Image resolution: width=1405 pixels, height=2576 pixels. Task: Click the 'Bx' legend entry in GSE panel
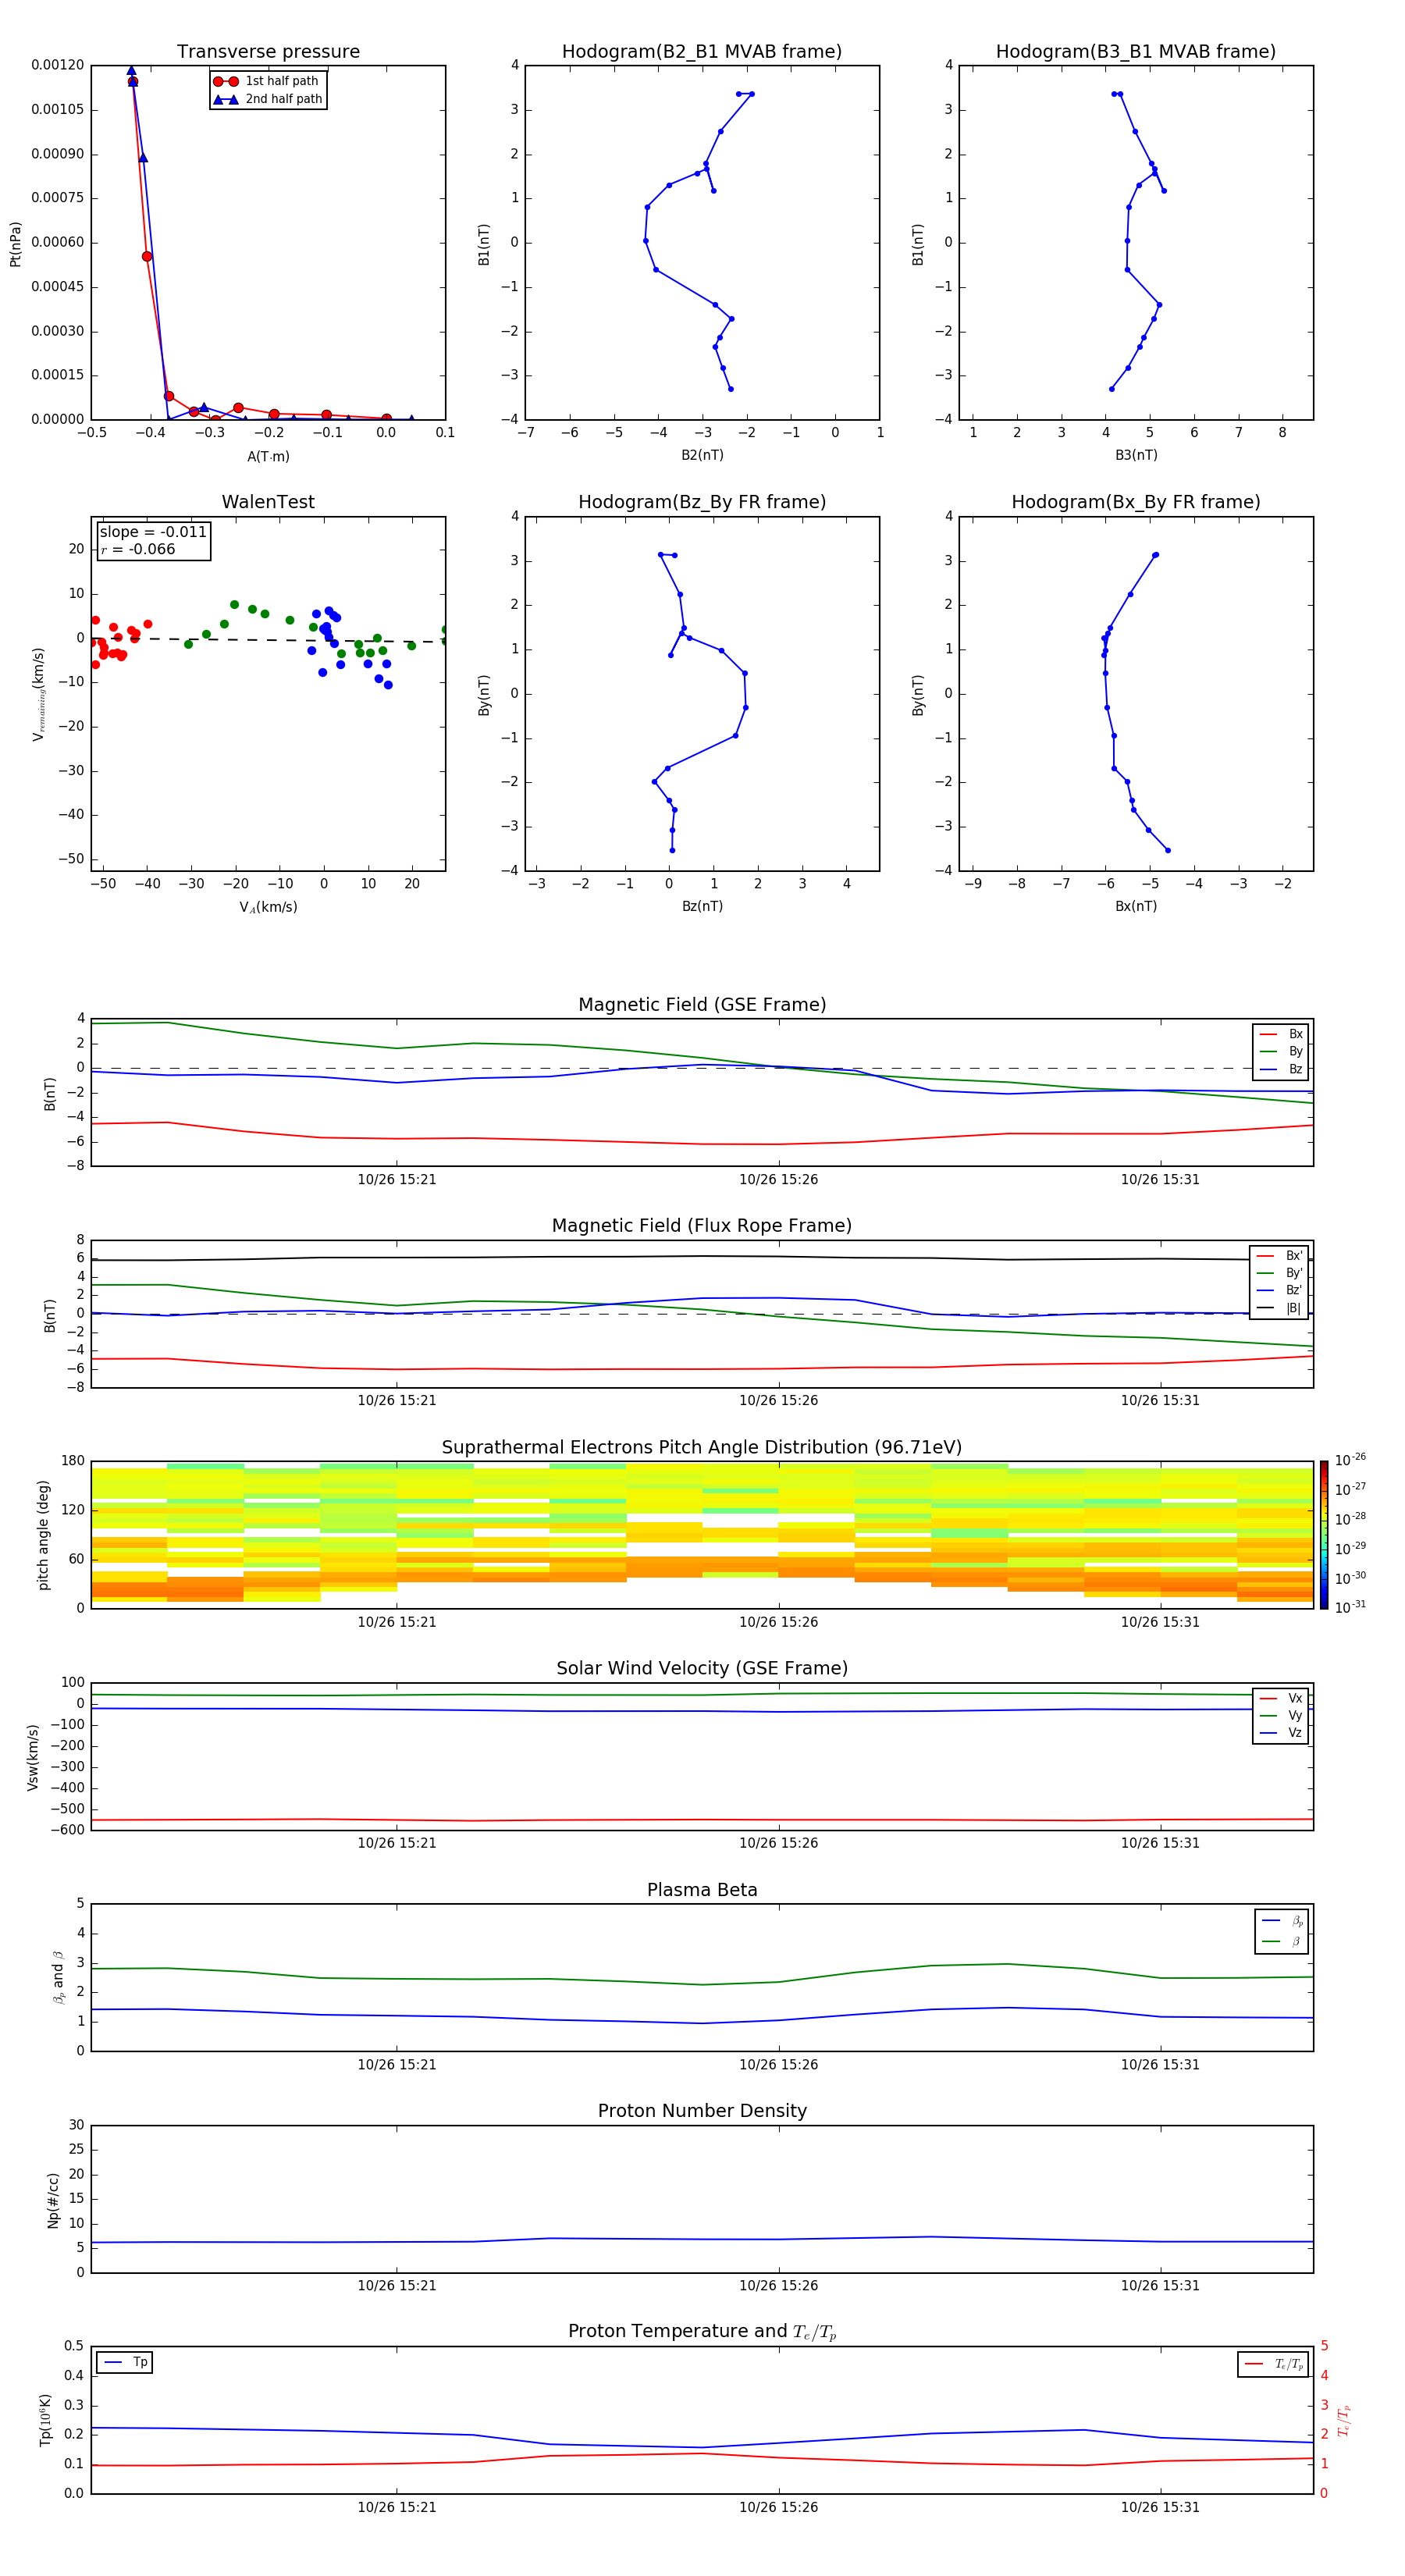1282,1034
